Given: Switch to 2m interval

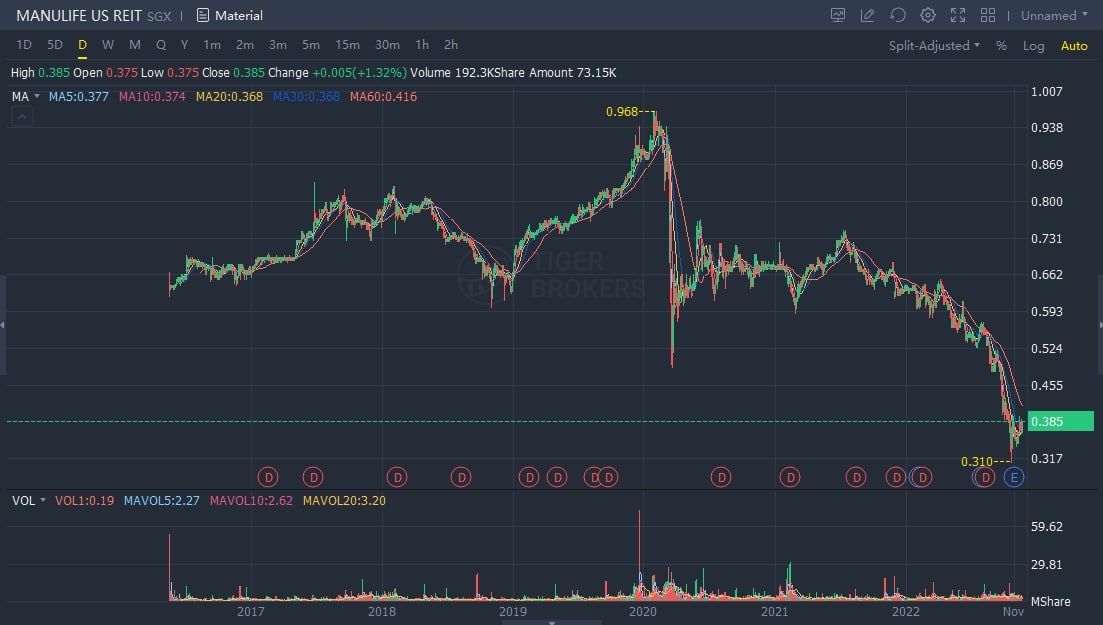Looking at the screenshot, I should [245, 44].
